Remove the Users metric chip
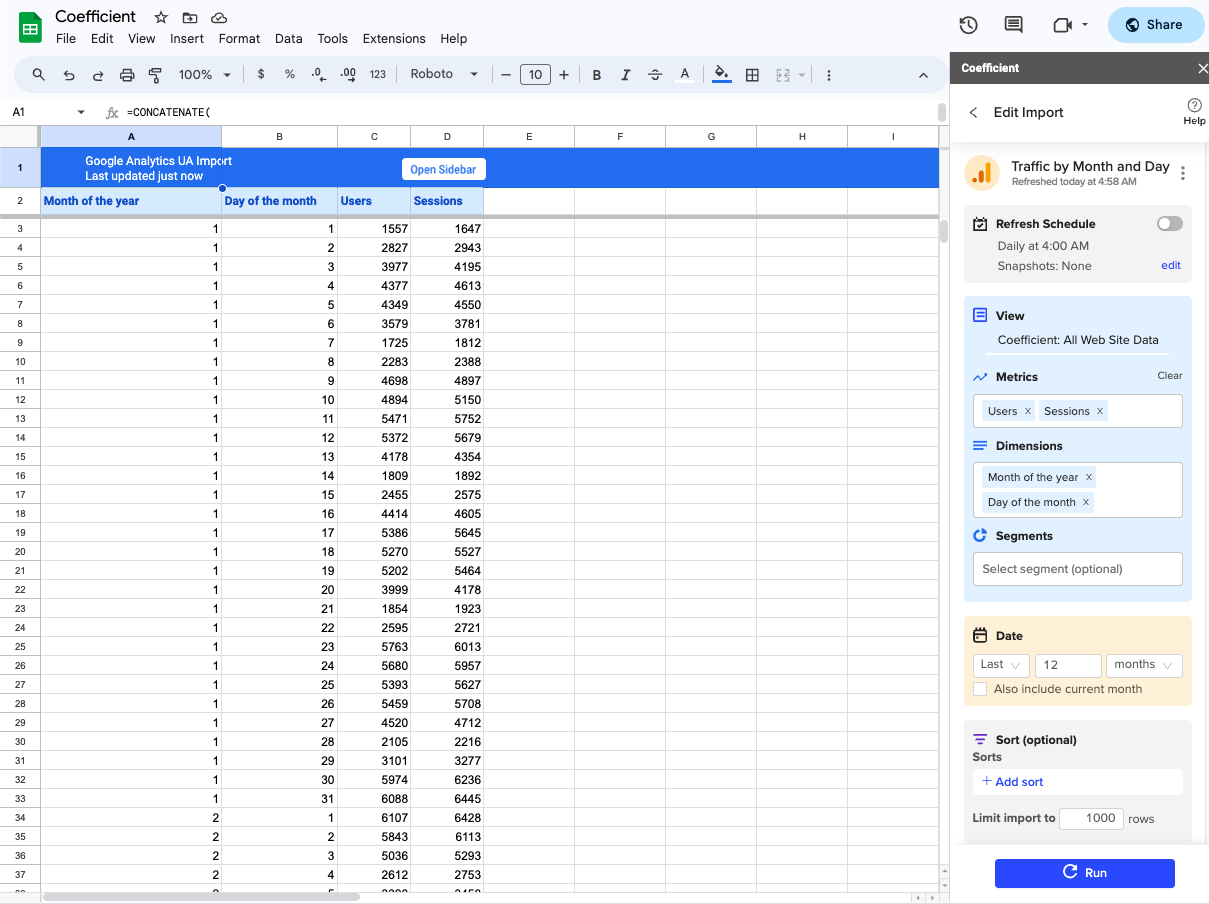 1027,411
